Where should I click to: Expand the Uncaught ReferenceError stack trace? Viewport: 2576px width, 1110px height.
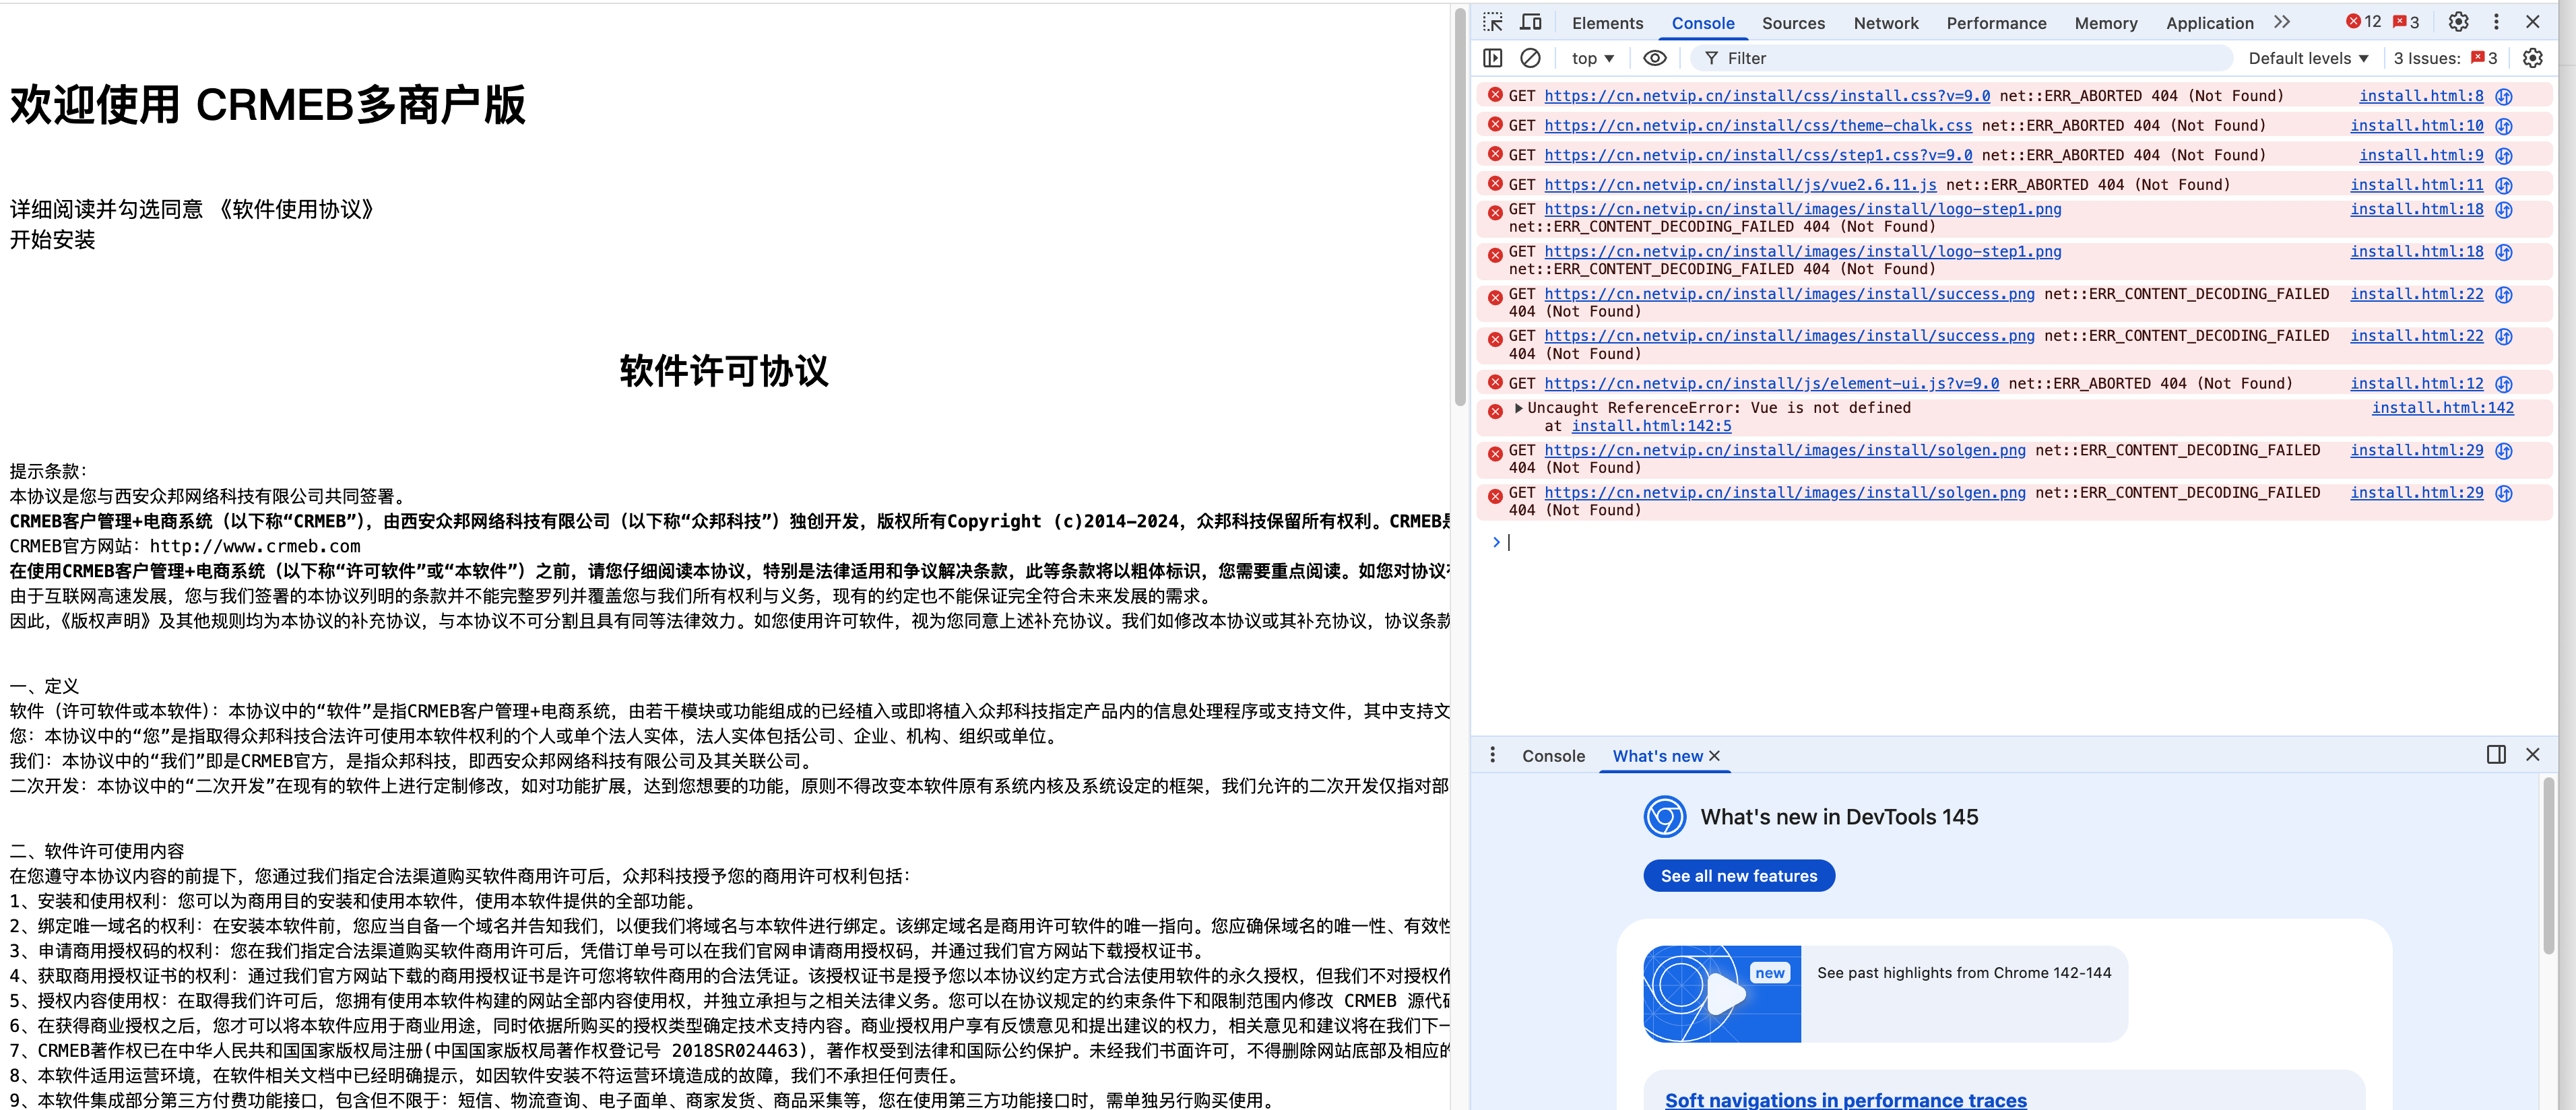[x=1519, y=408]
